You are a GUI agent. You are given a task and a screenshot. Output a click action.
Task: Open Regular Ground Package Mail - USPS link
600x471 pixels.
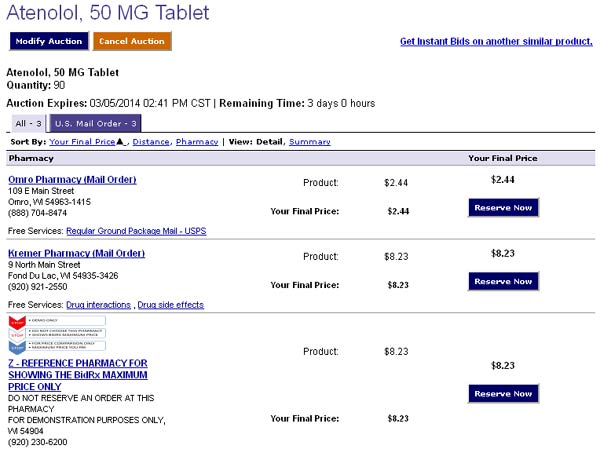pyautogui.click(x=136, y=231)
